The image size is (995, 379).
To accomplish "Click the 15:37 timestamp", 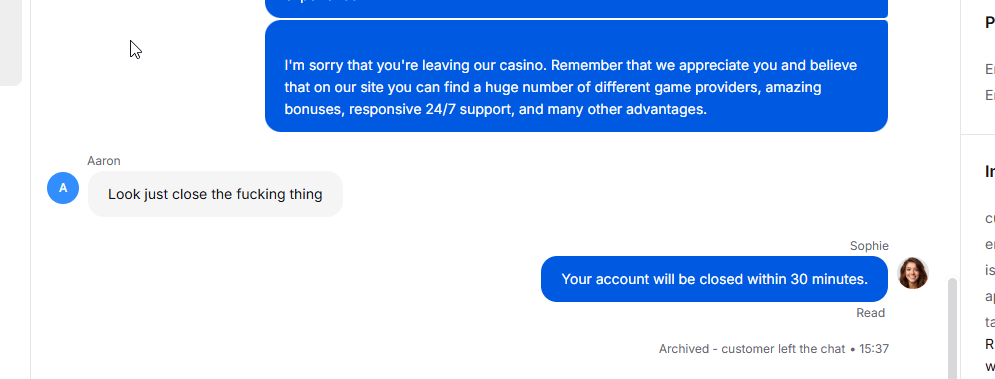I will 874,349.
